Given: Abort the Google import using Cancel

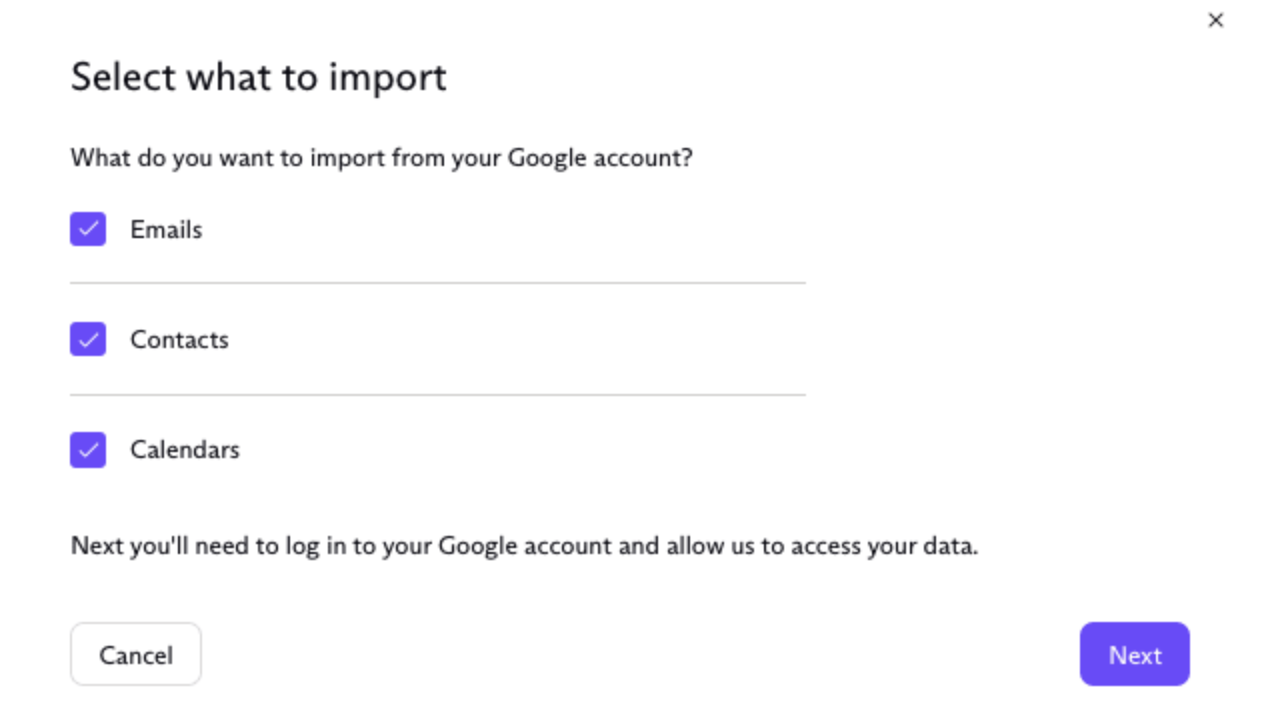Looking at the screenshot, I should [x=136, y=654].
